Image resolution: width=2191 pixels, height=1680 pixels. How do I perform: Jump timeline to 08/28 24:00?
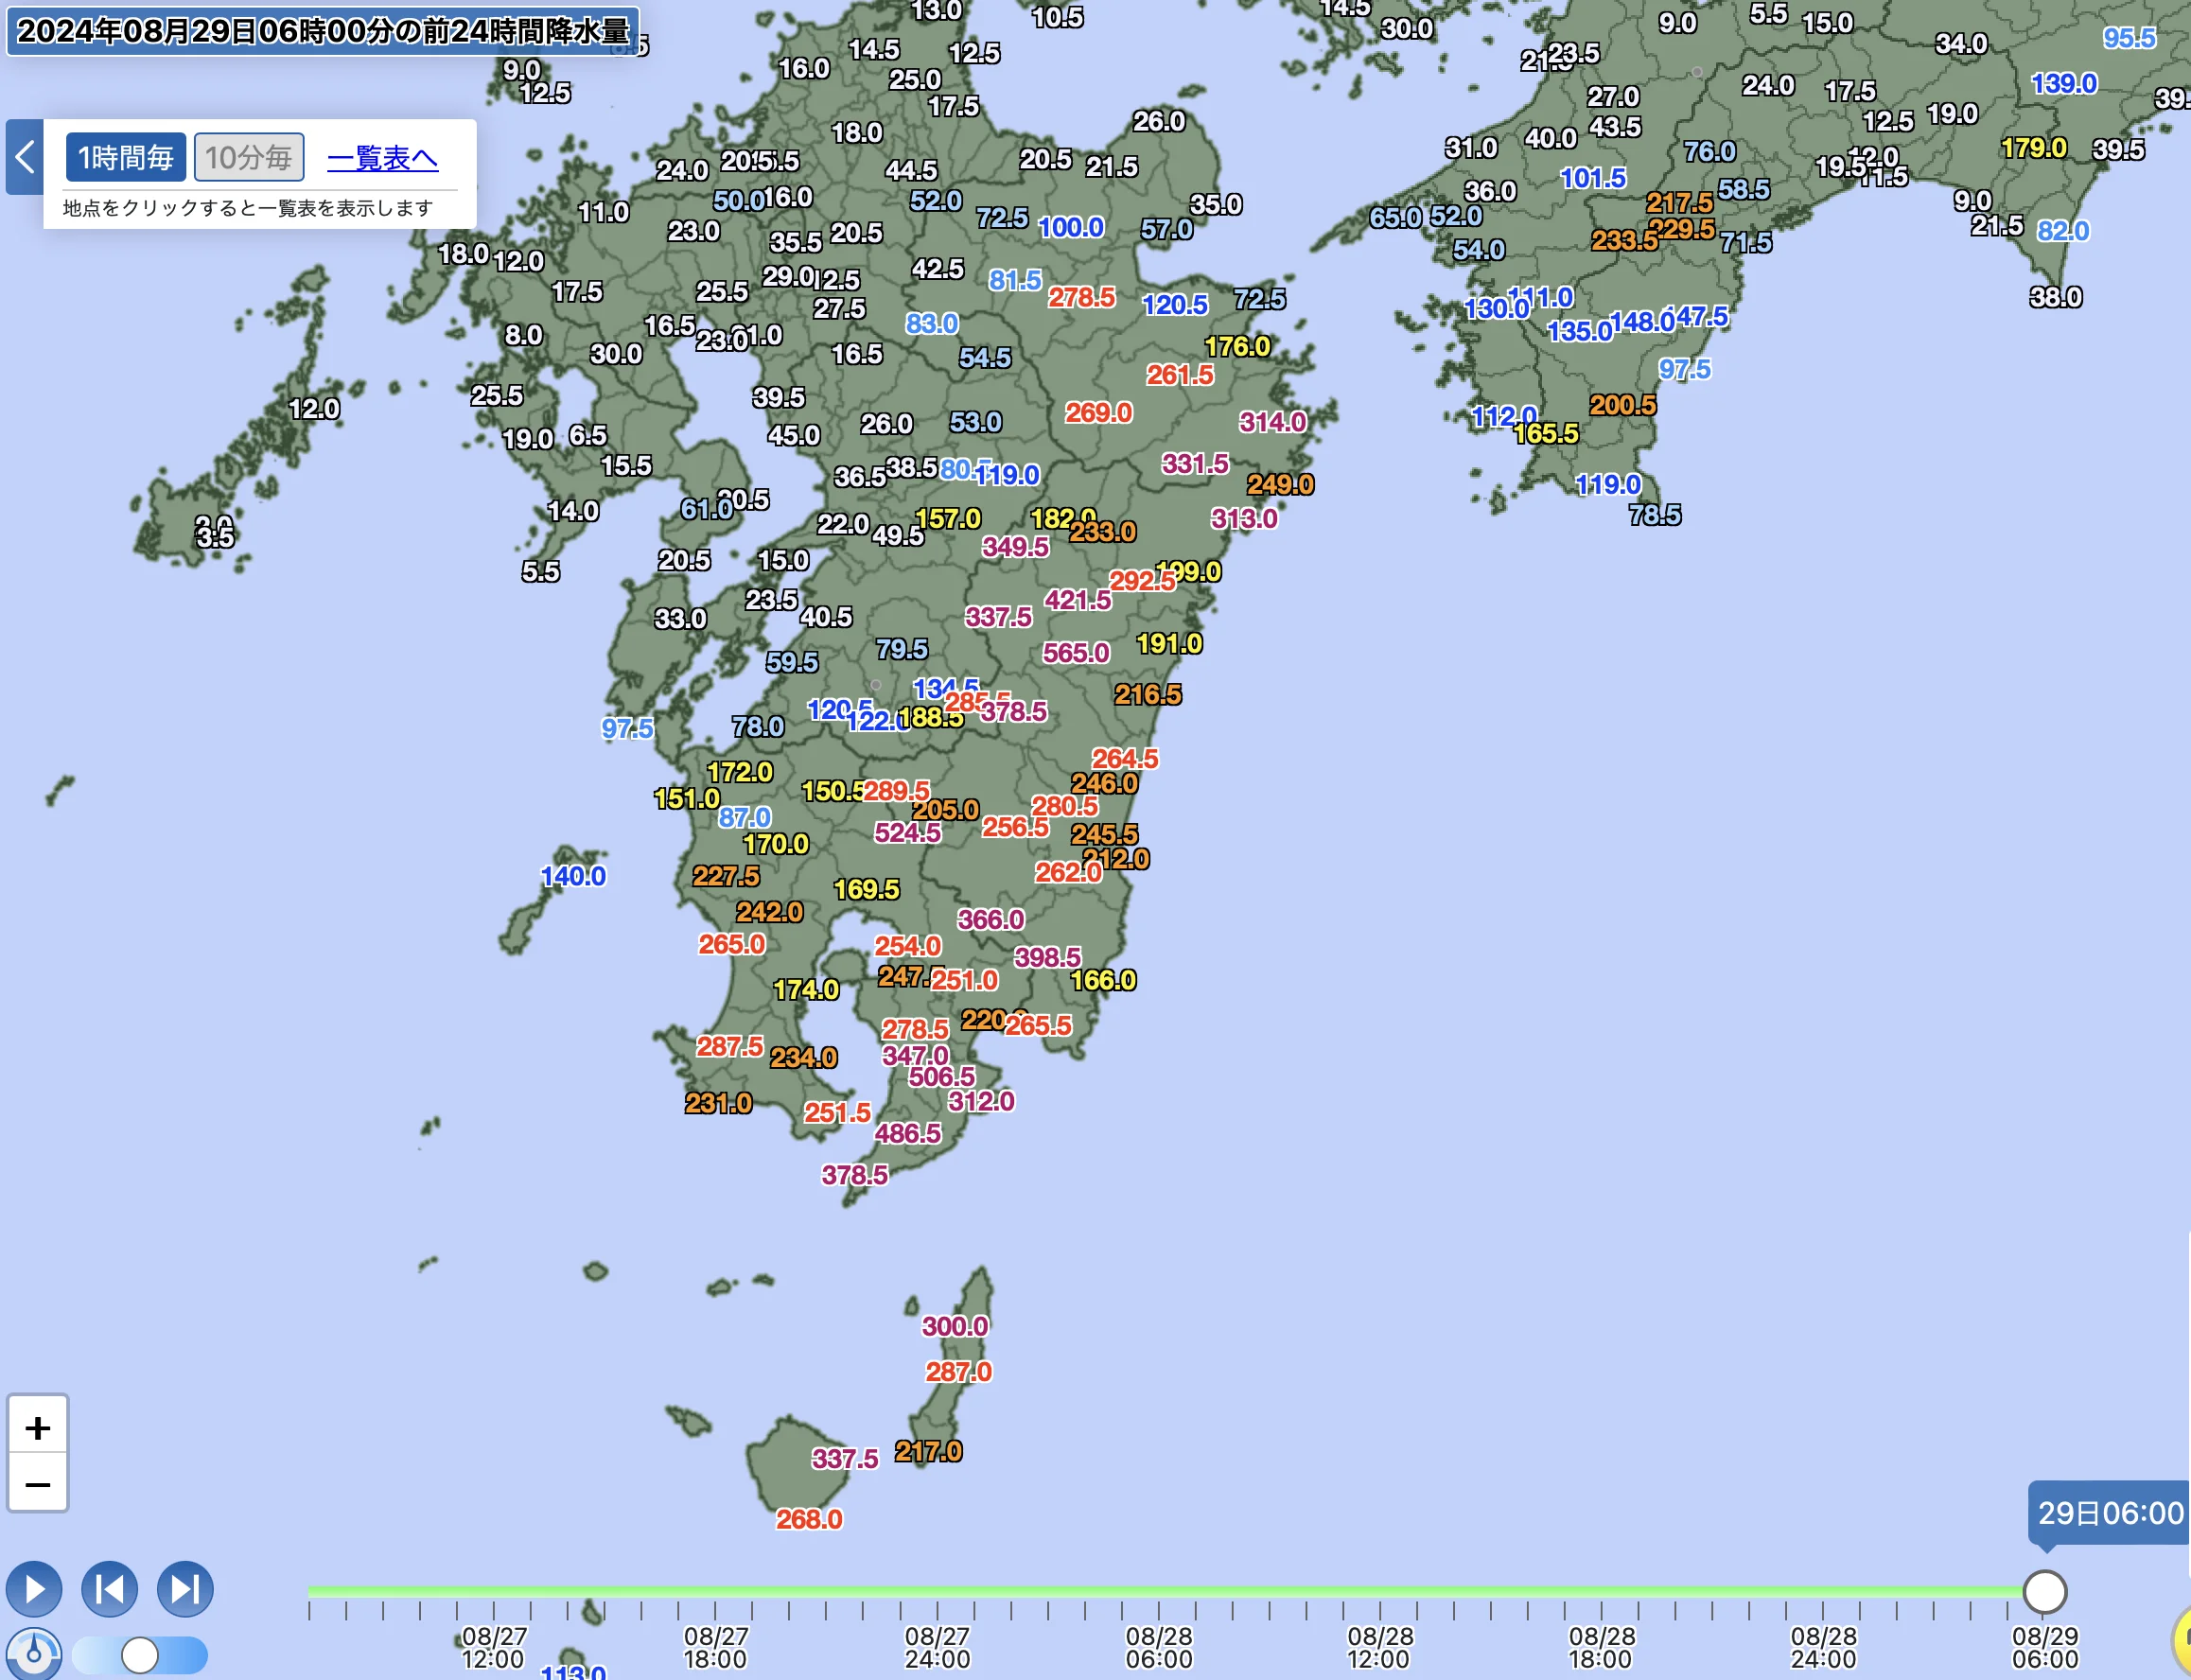click(x=1823, y=1647)
